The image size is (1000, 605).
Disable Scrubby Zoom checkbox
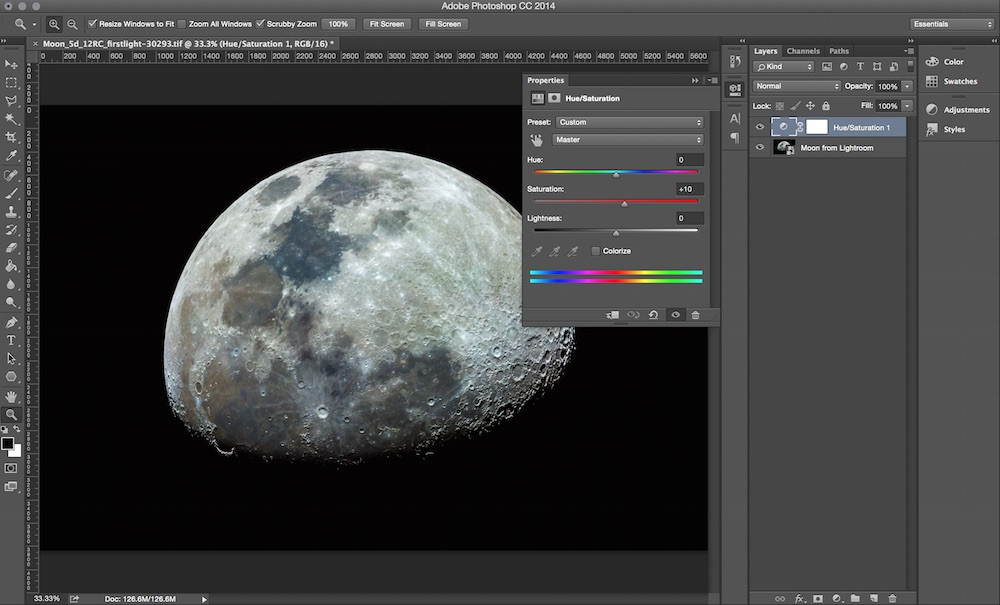click(x=260, y=24)
